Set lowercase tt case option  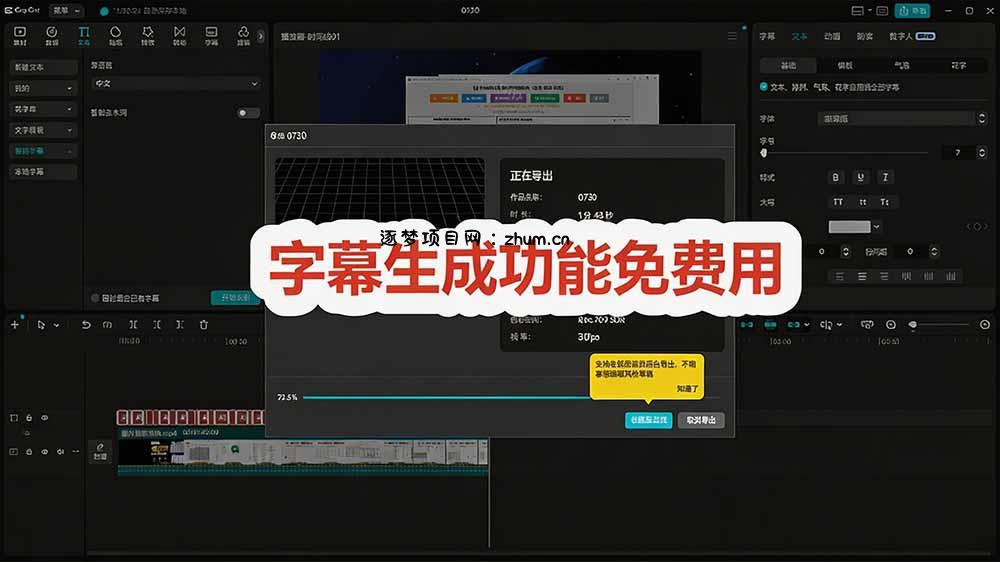pos(862,202)
